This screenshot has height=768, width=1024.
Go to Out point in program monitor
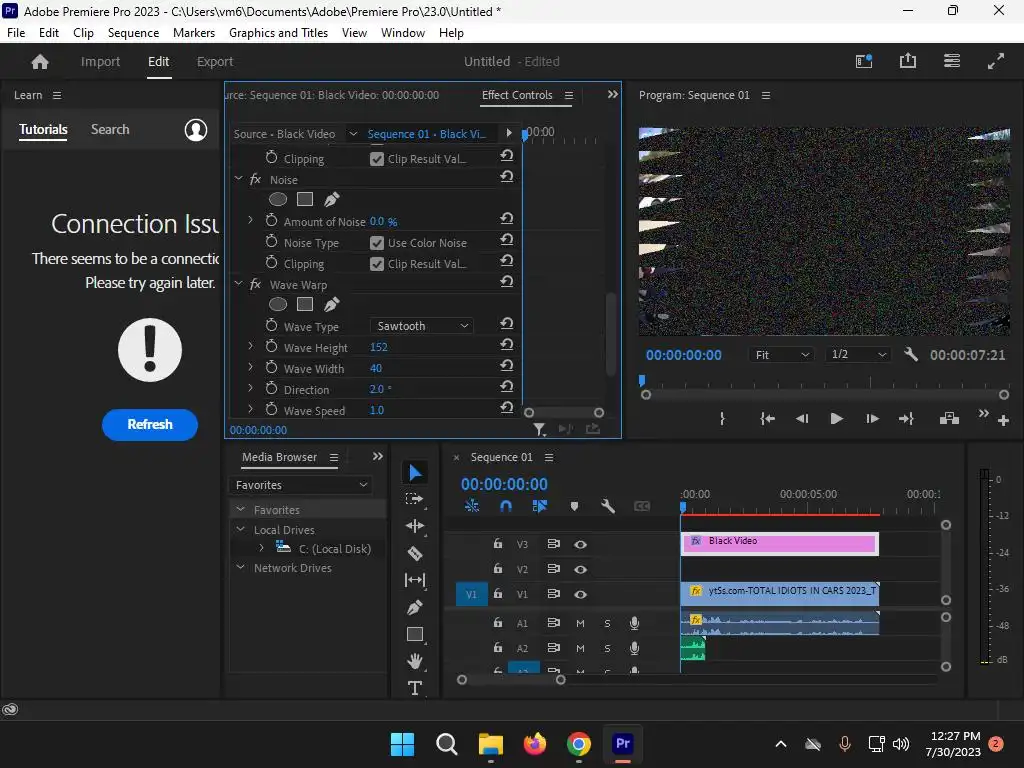pos(906,419)
